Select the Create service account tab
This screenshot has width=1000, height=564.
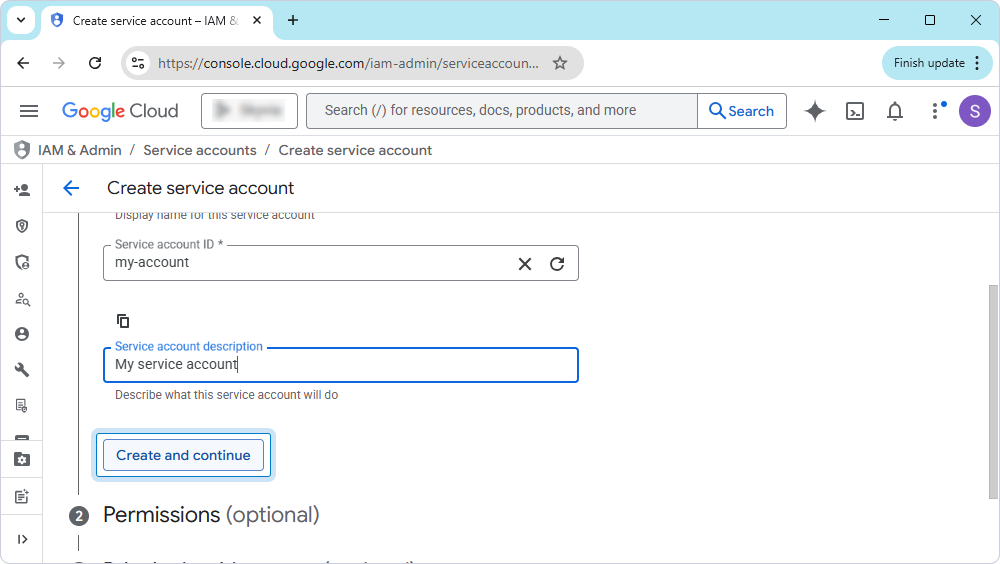pos(155,21)
